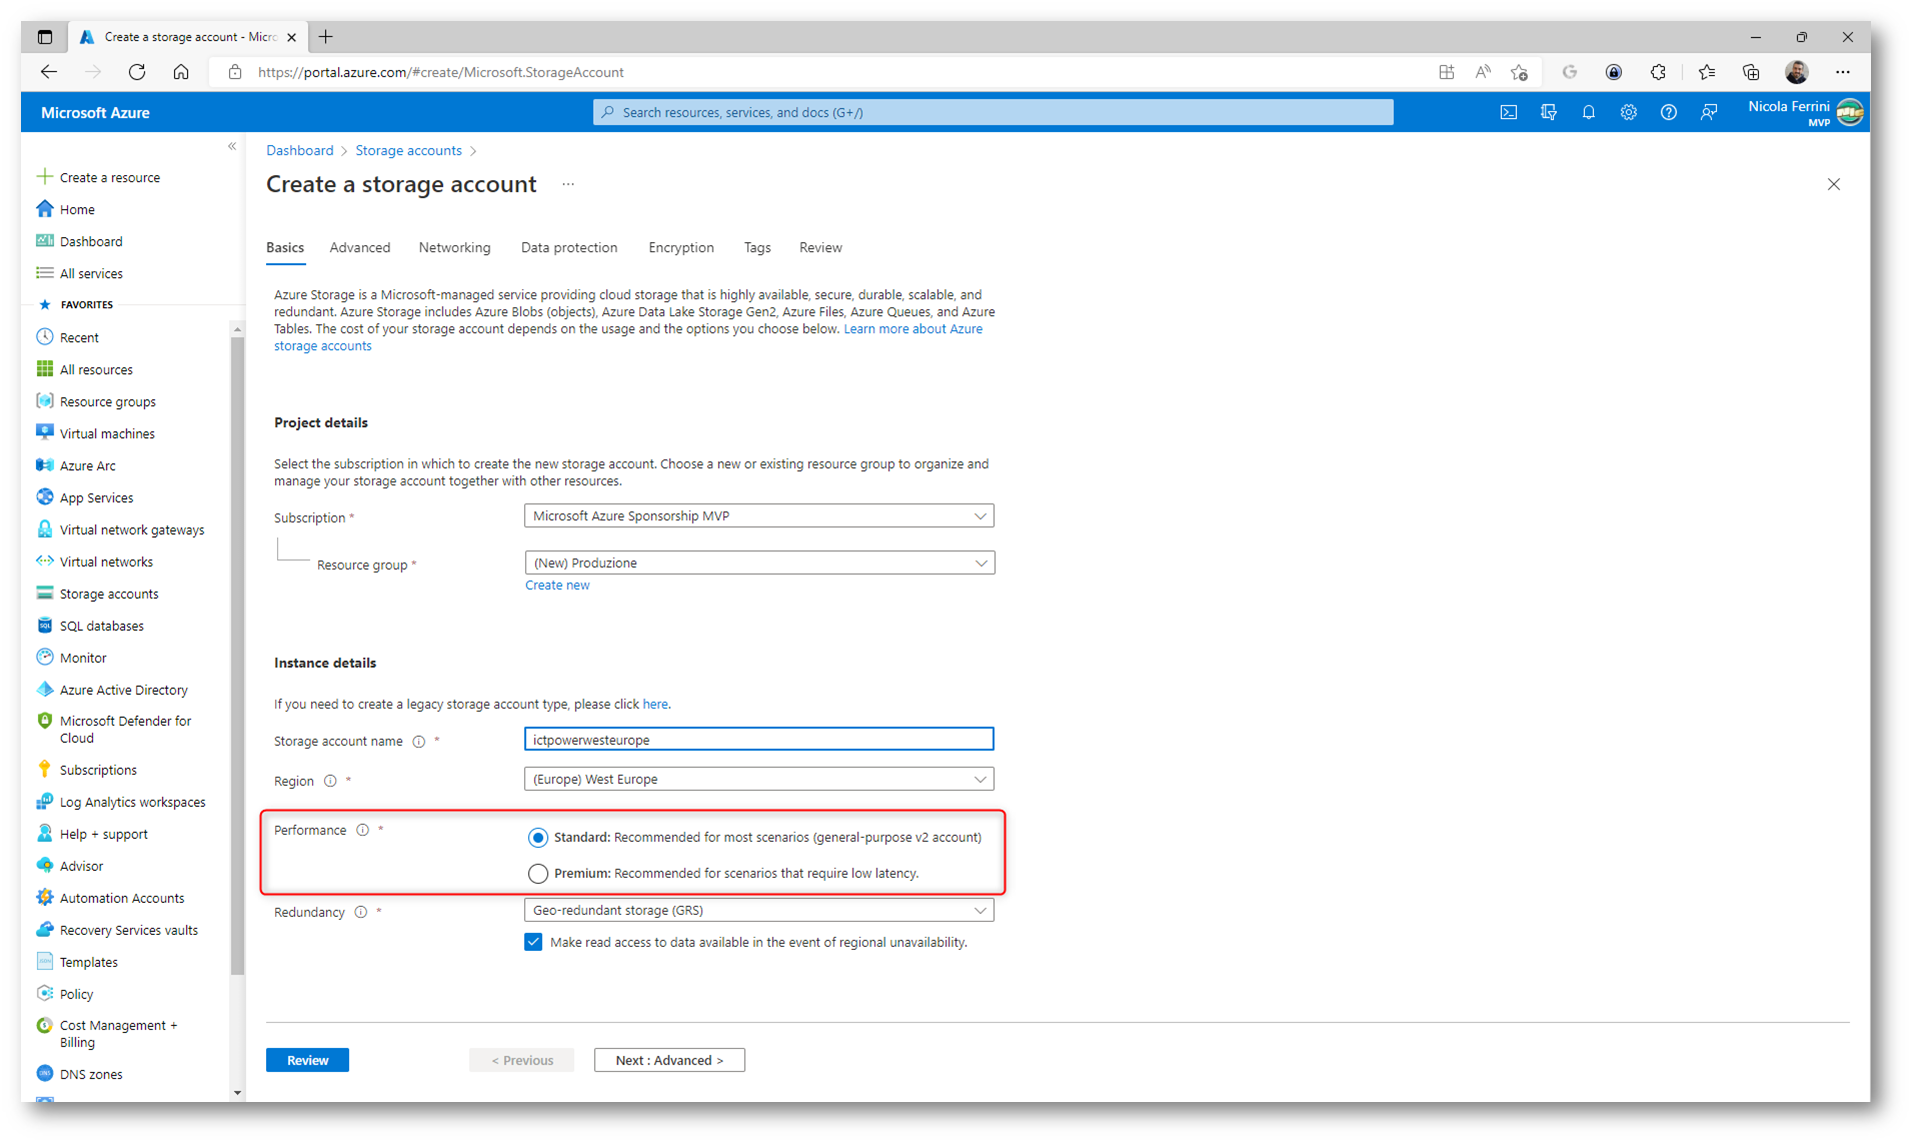The width and height of the screenshot is (1913, 1144).
Task: Open Virtual machines in the sidebar
Action: click(107, 434)
